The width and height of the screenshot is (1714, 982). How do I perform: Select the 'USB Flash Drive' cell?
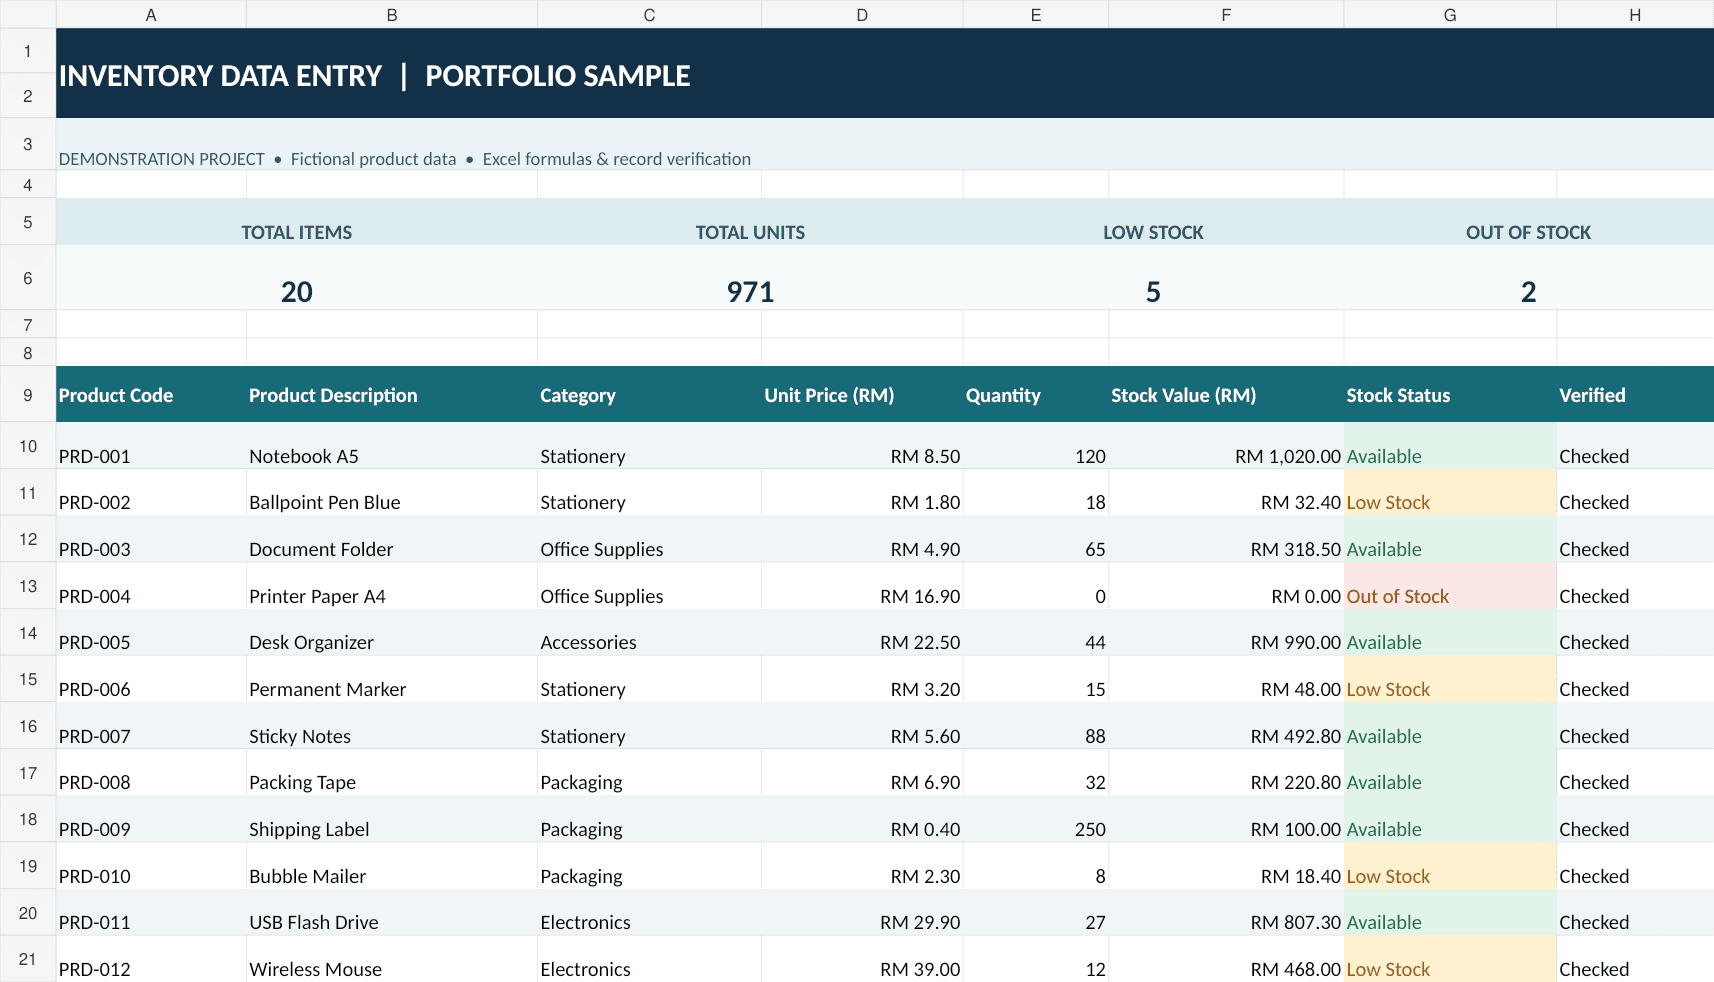pyautogui.click(x=392, y=913)
